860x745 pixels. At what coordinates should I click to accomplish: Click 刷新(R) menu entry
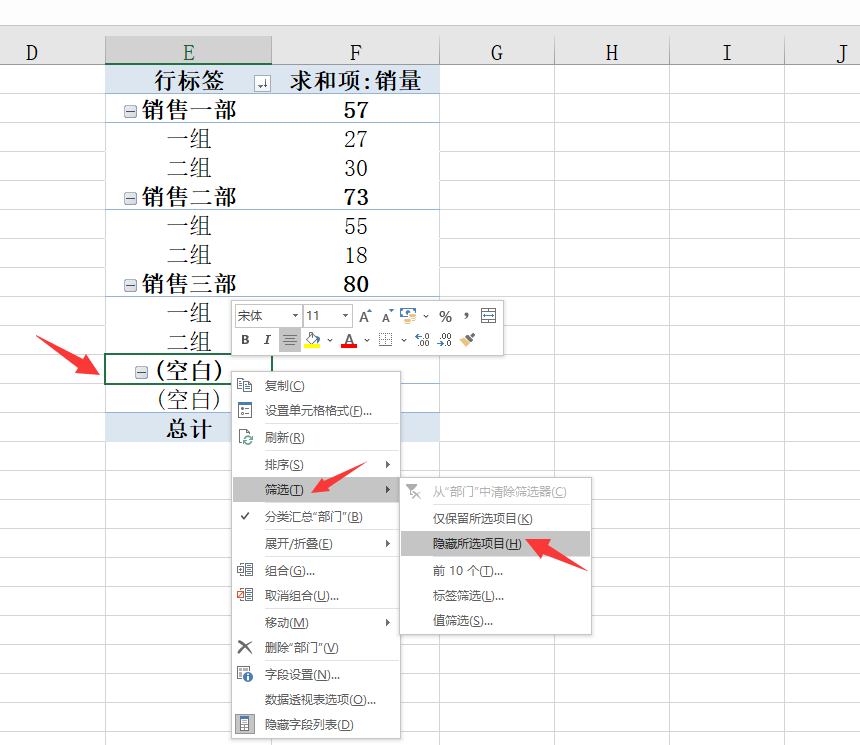(316, 438)
